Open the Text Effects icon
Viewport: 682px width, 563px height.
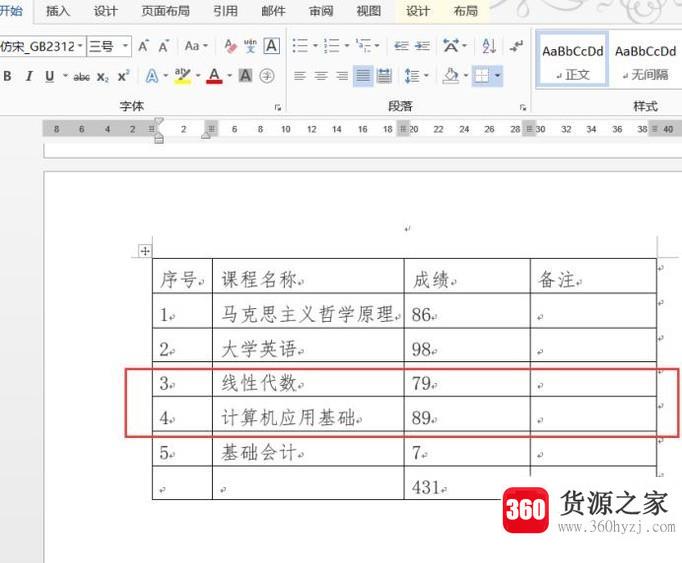[152, 77]
